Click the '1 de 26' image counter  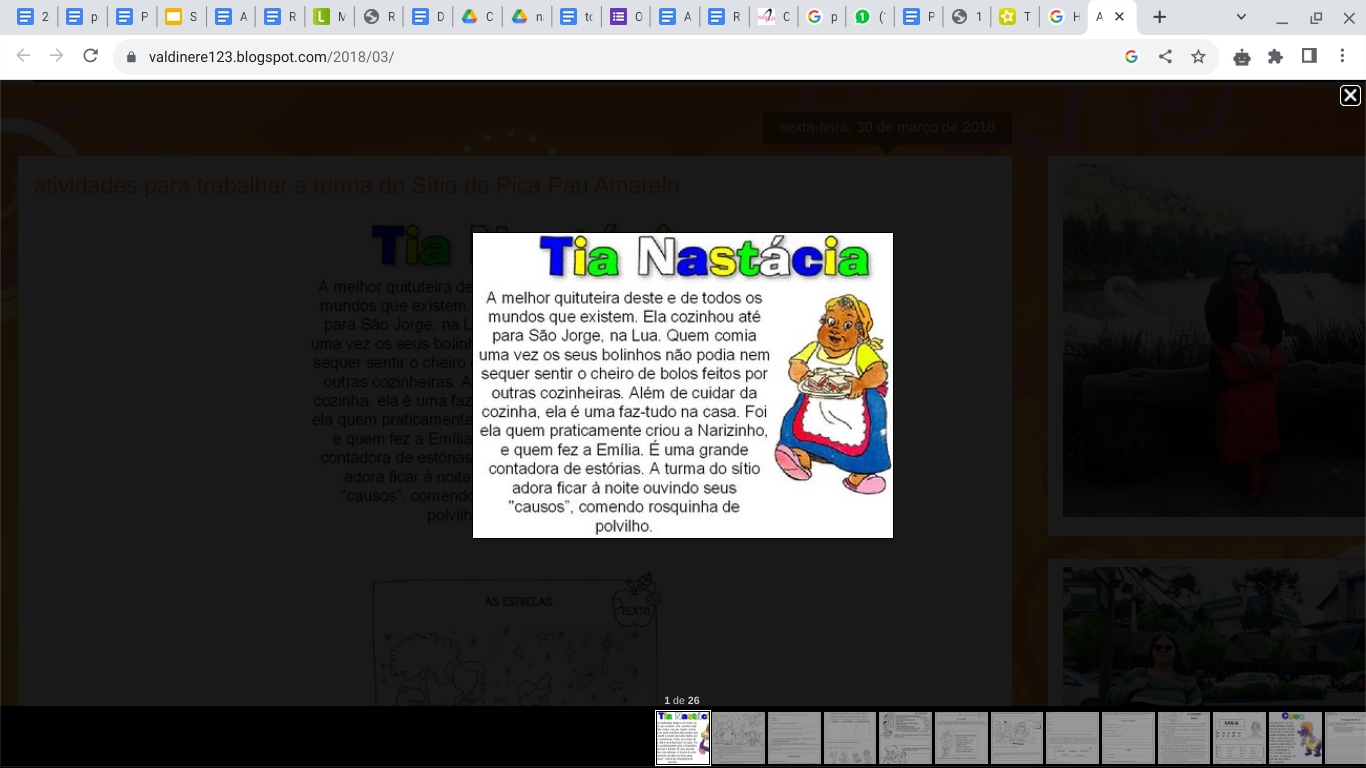coord(682,700)
